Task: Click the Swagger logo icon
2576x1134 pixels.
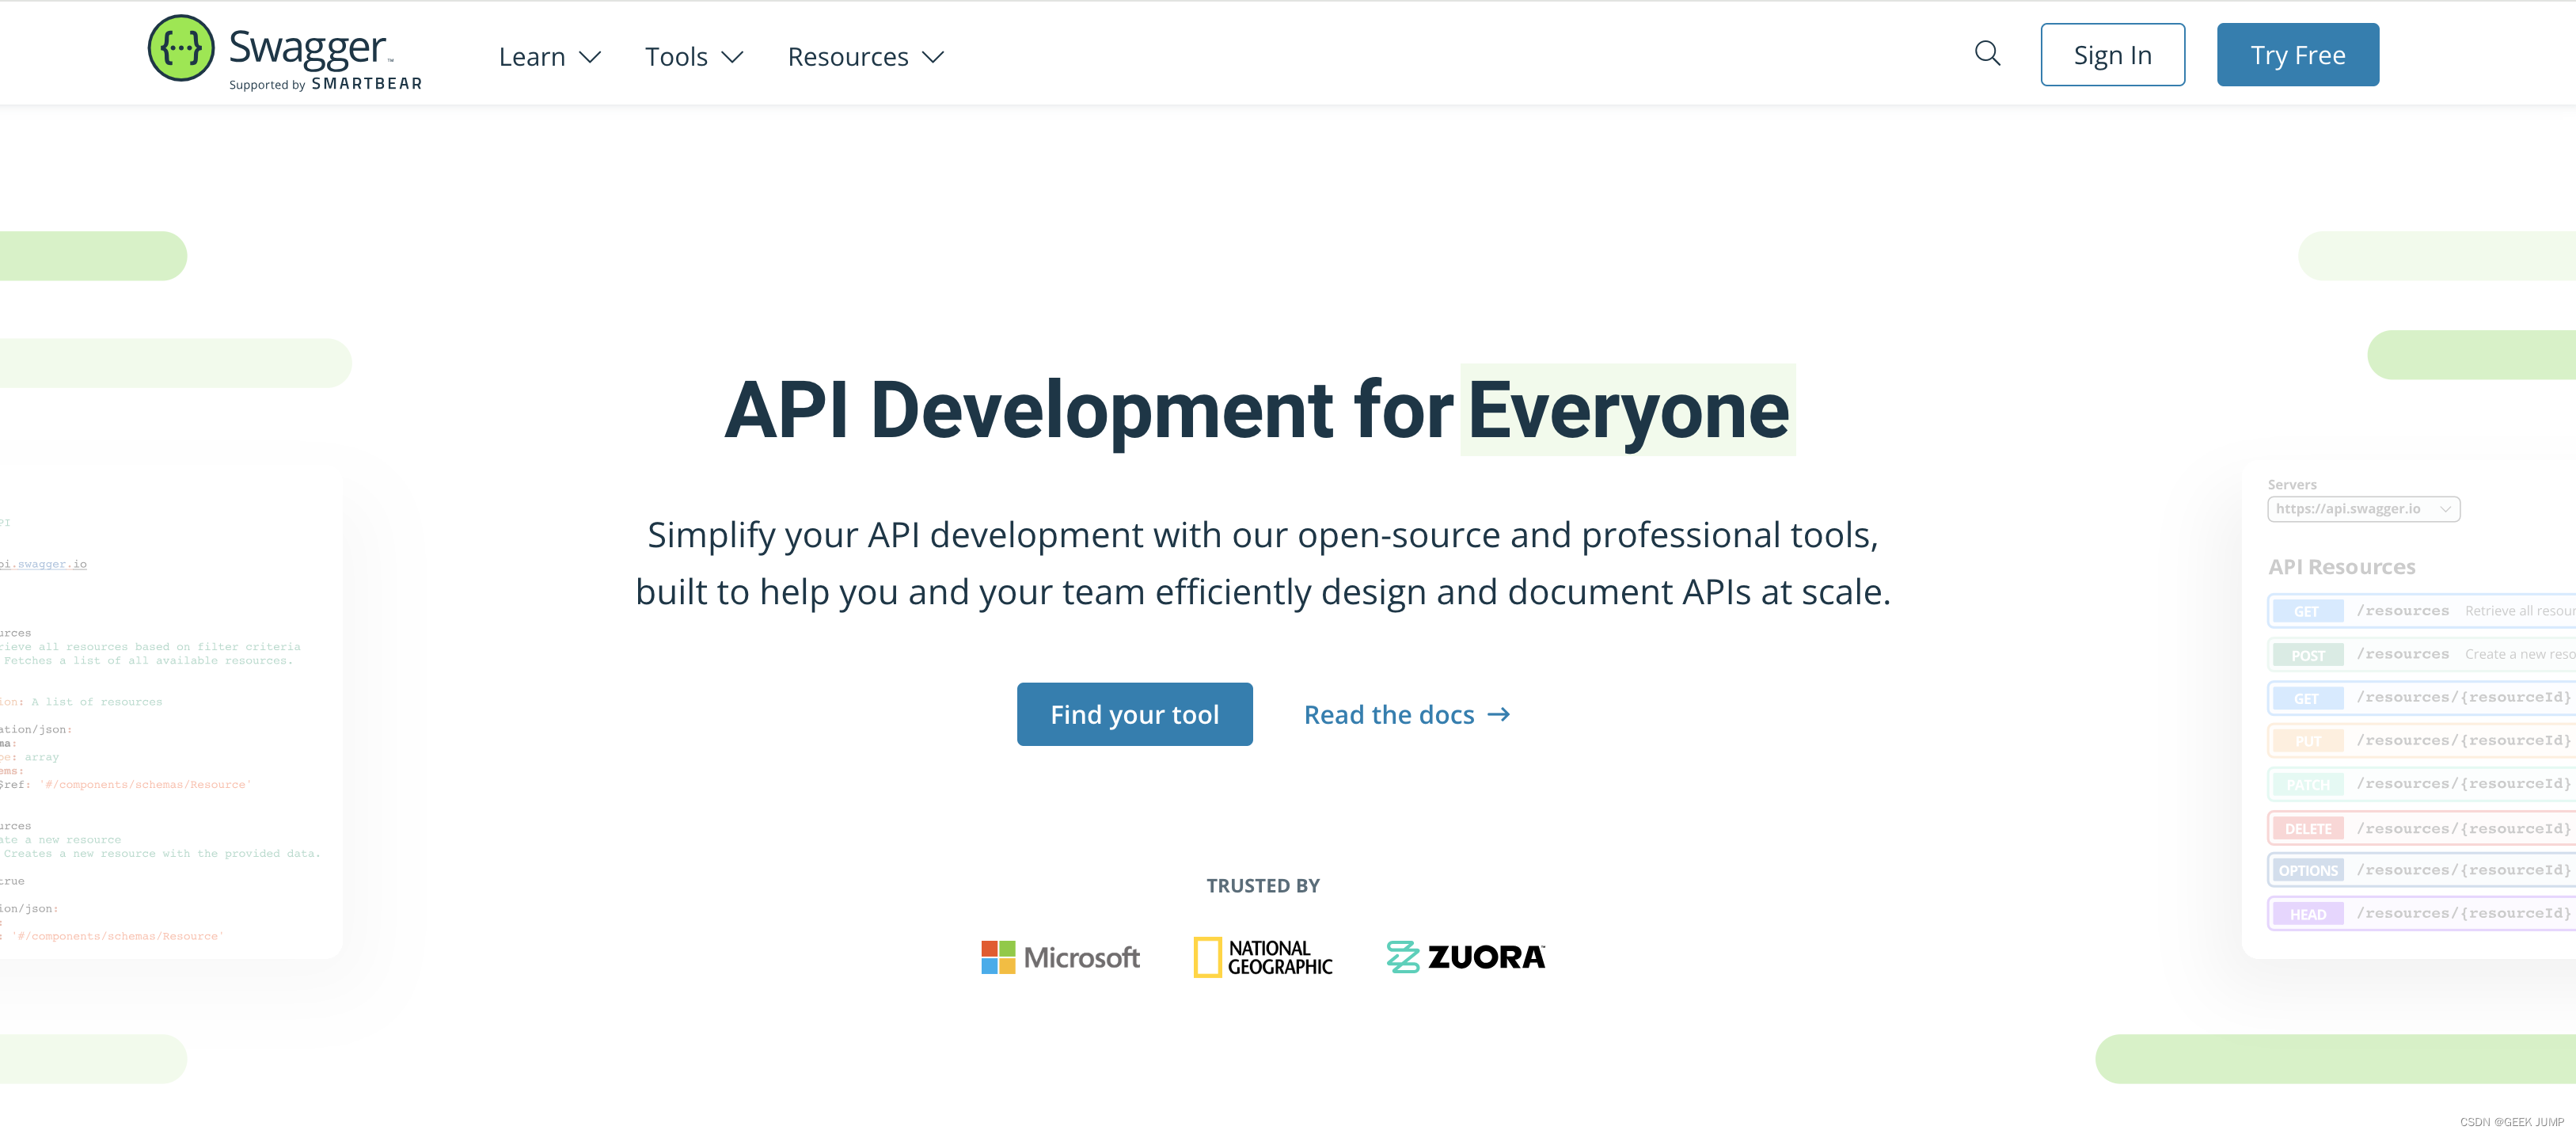Action: coord(181,49)
